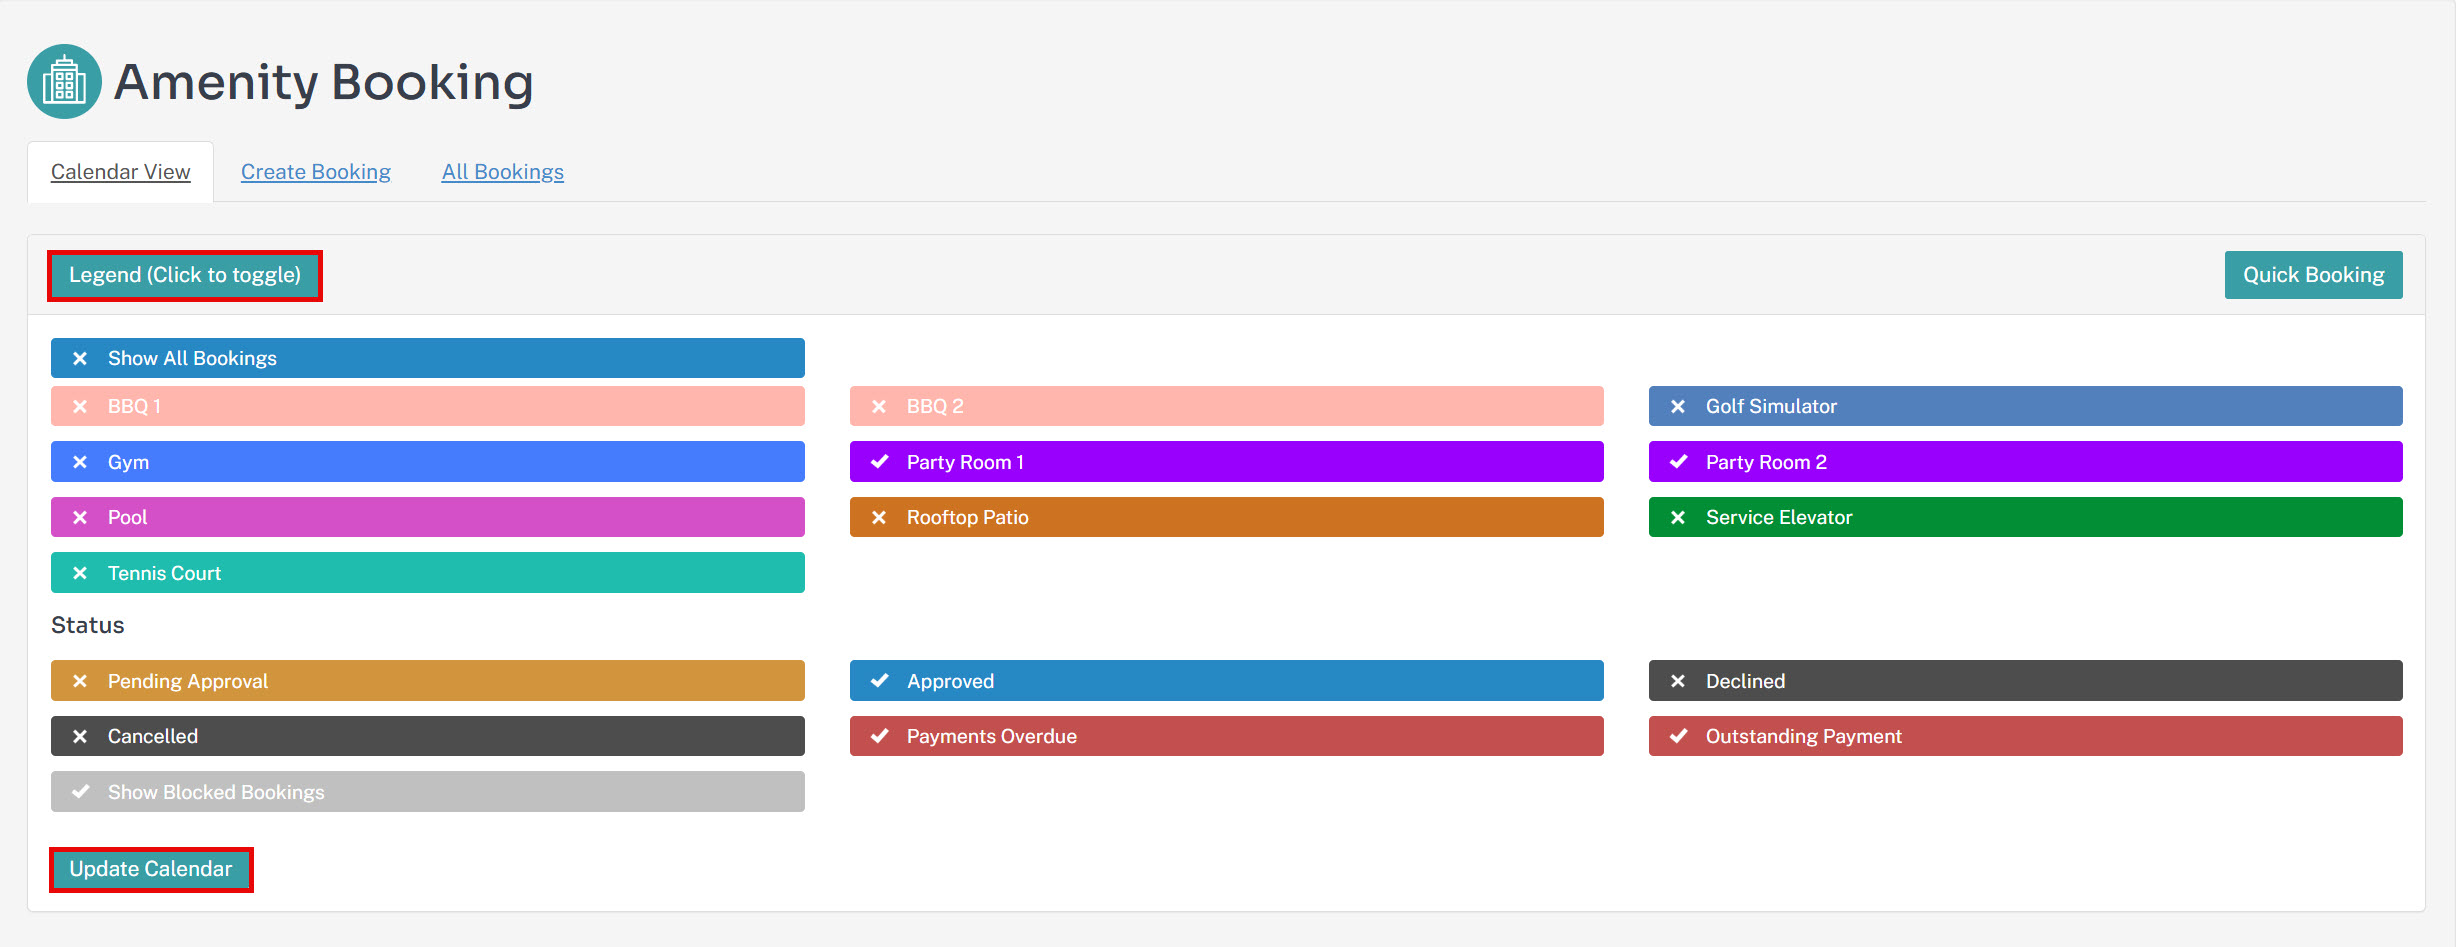Click the X icon beside Tennis Court

80,573
